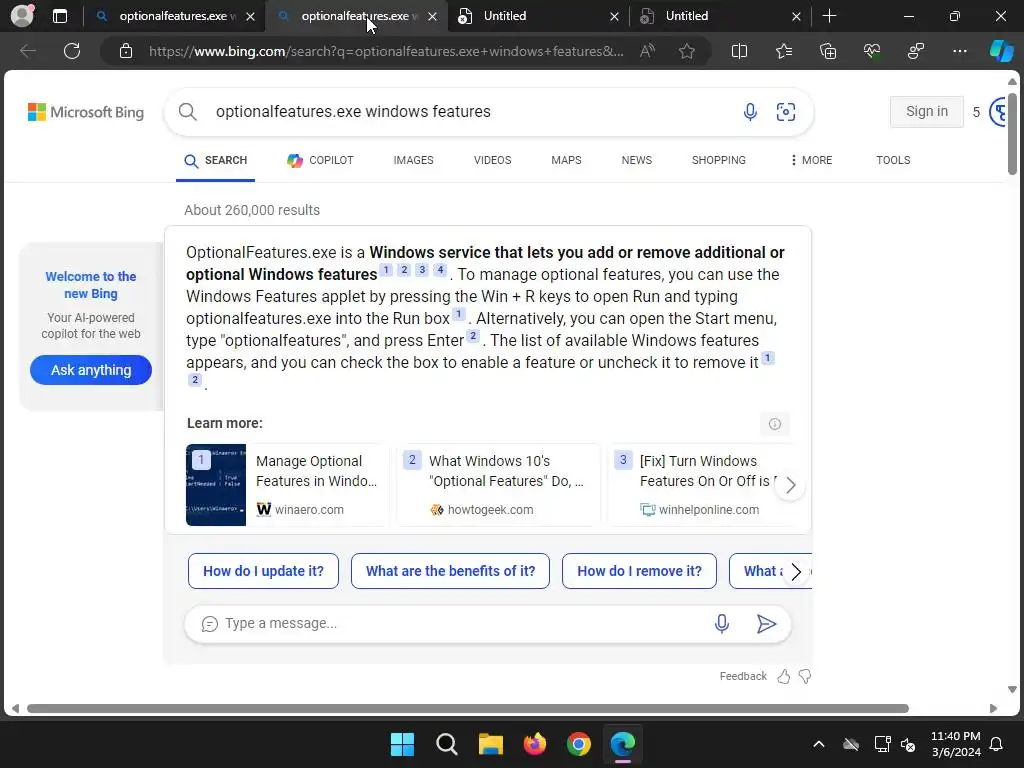Open the Microsoft Bing logo
Image resolution: width=1024 pixels, height=768 pixels.
pyautogui.click(x=86, y=112)
